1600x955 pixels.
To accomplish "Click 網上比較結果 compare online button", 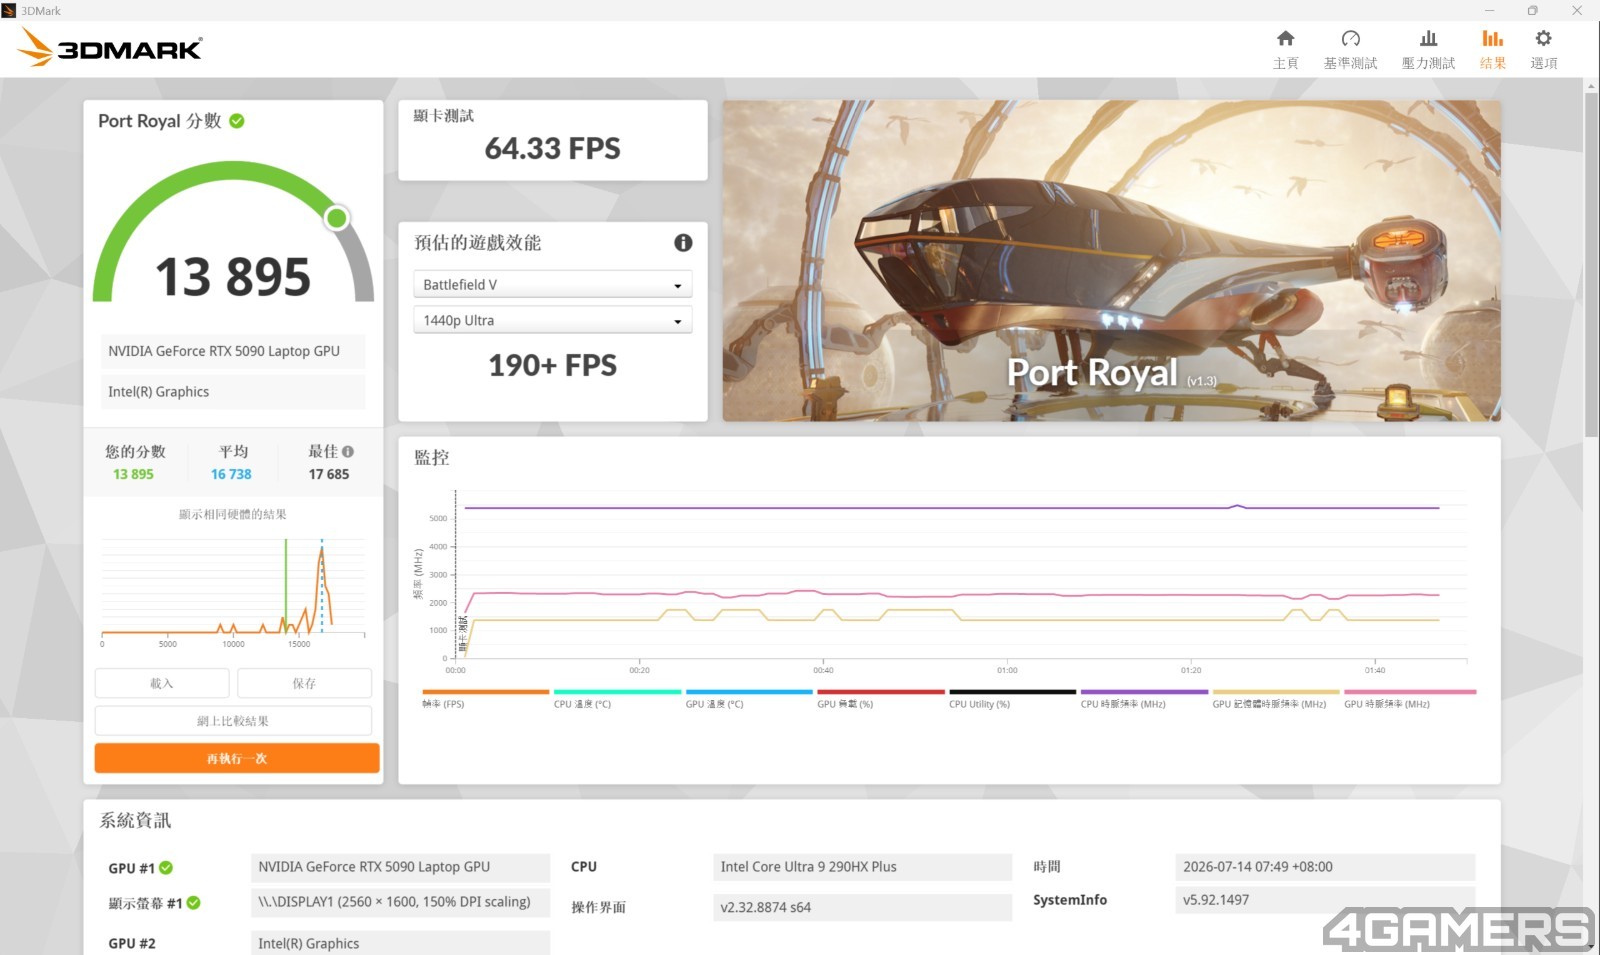I will [233, 721].
